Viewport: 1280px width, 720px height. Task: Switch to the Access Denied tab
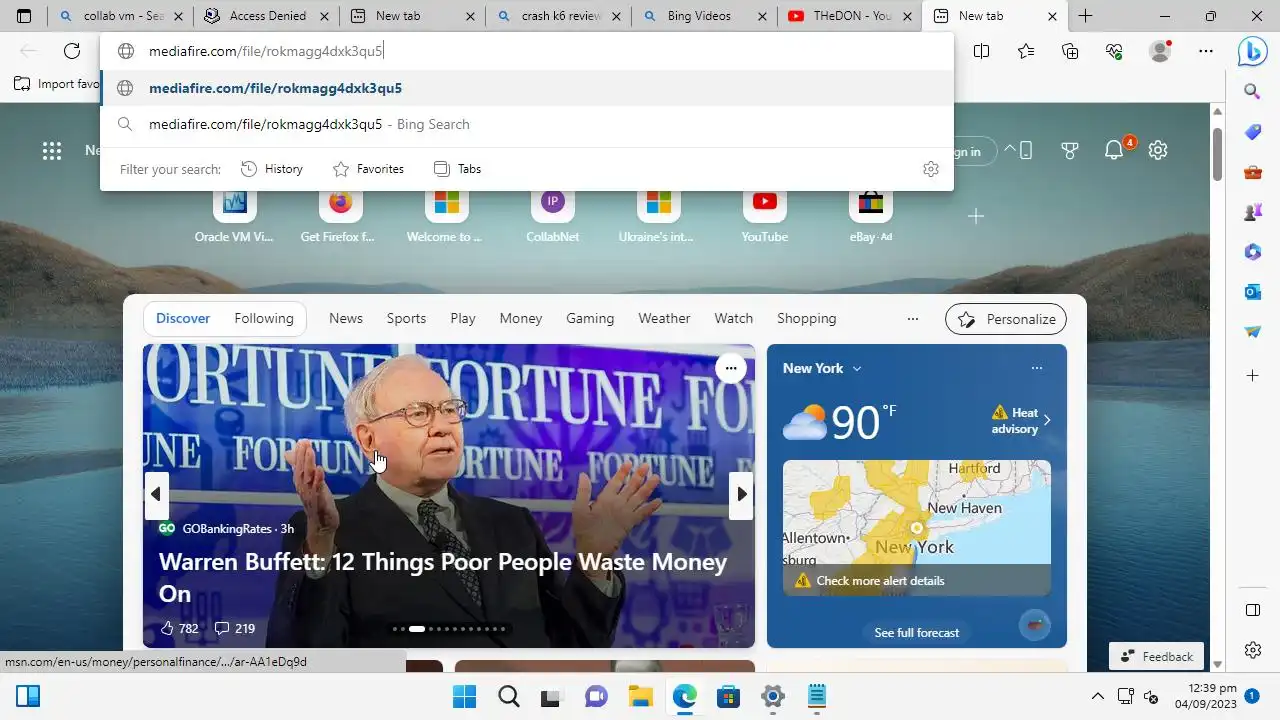[x=266, y=16]
